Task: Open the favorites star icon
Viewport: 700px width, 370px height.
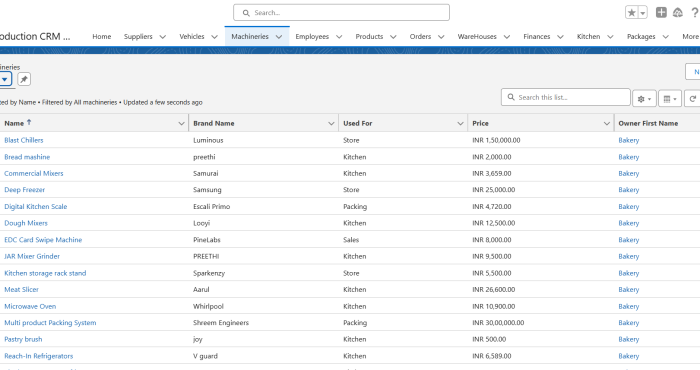Action: [x=632, y=12]
